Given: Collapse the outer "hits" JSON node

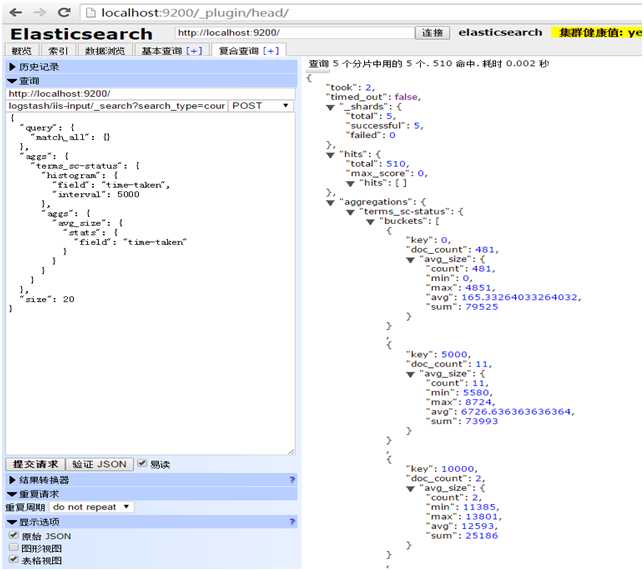Looking at the screenshot, I should pyautogui.click(x=331, y=155).
